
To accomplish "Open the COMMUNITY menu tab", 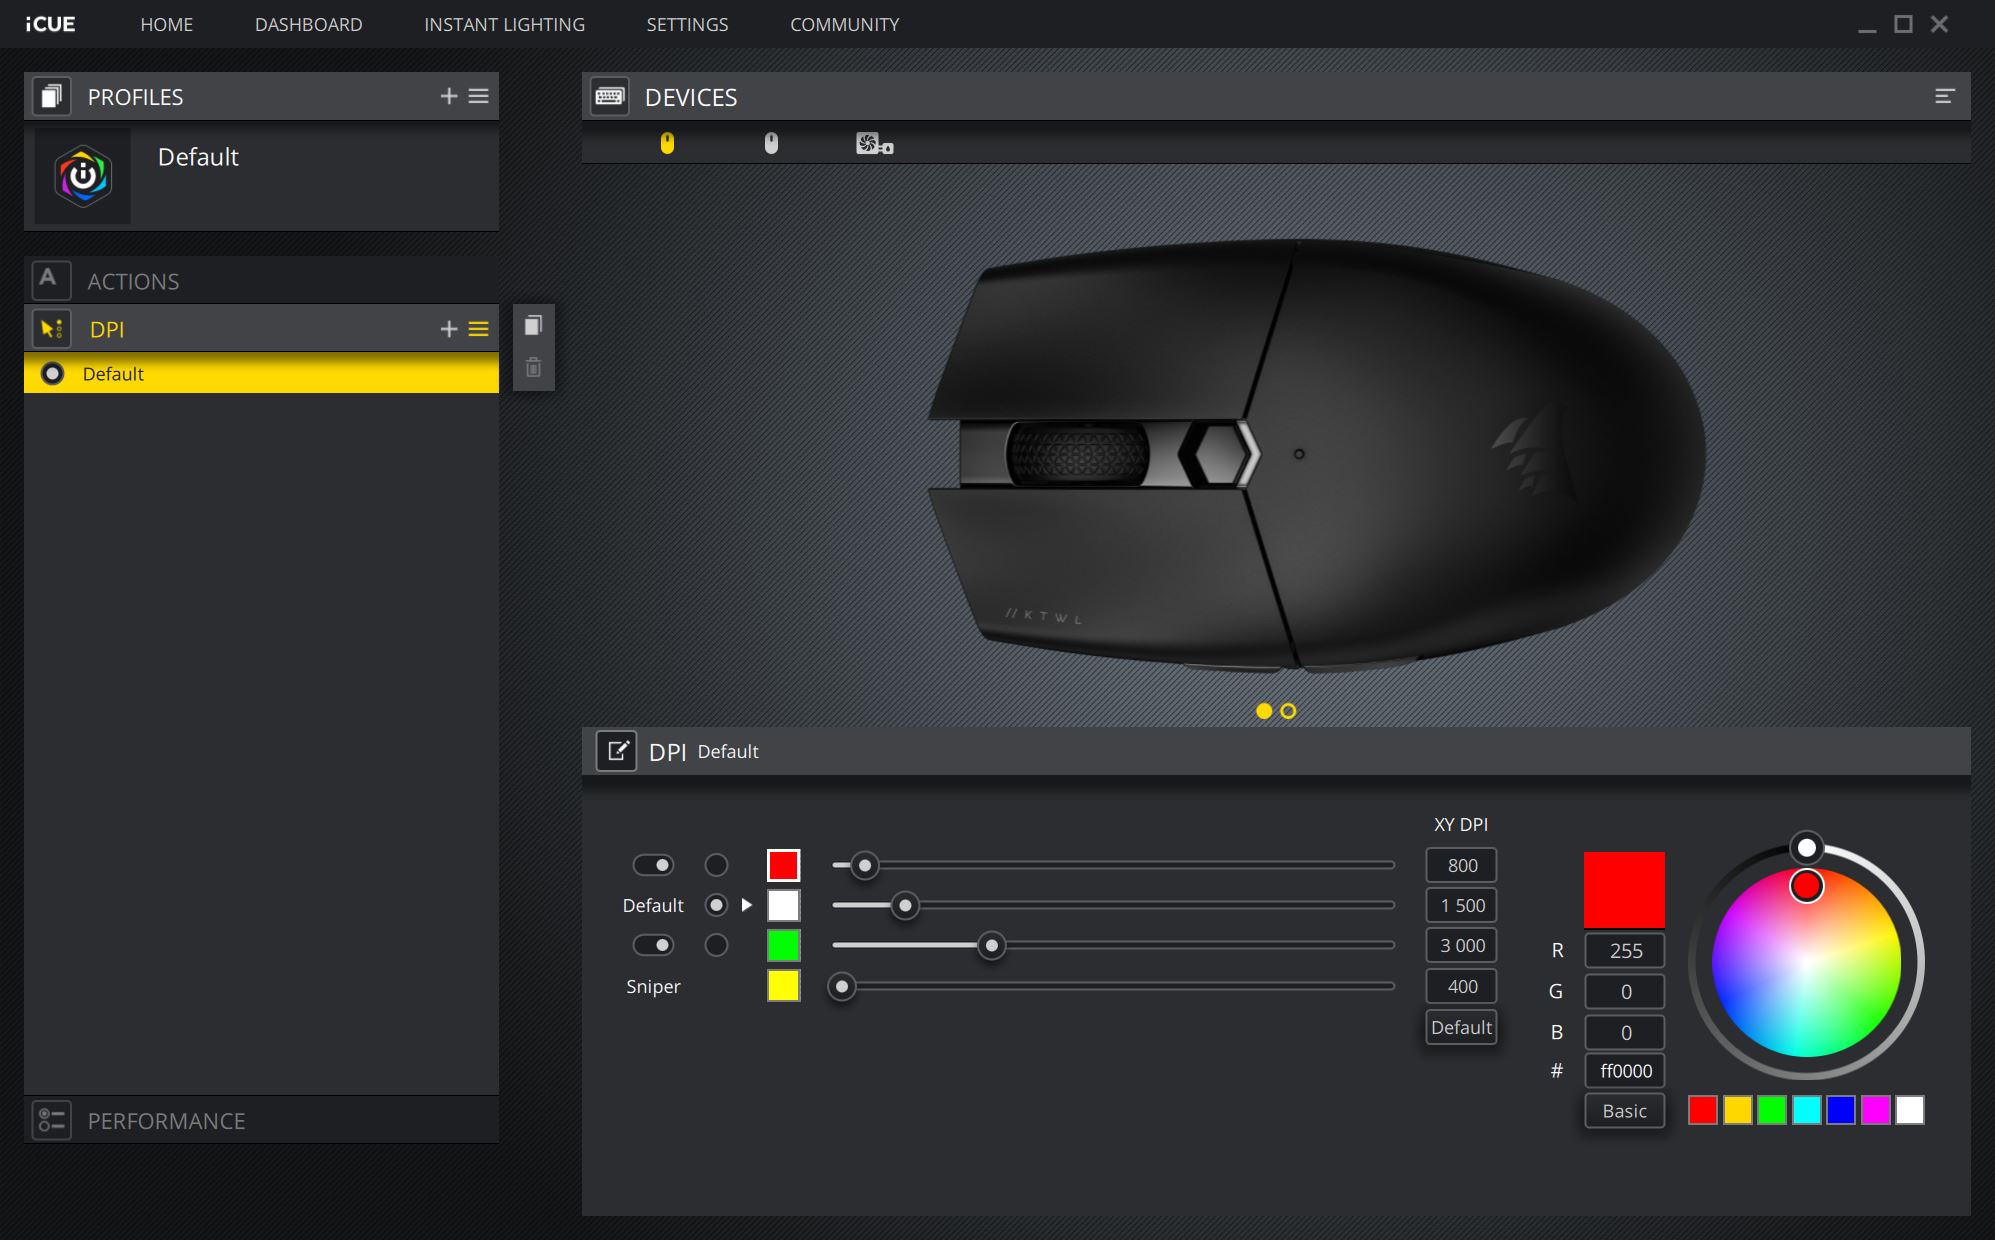I will point(844,24).
